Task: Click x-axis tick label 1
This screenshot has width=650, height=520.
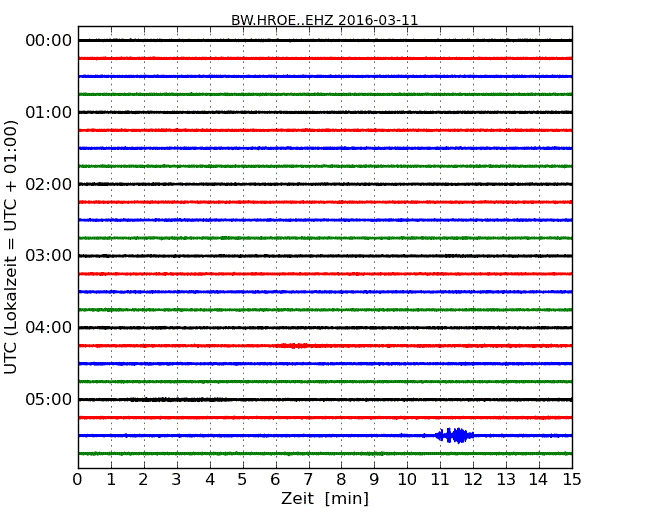Action: pos(111,479)
